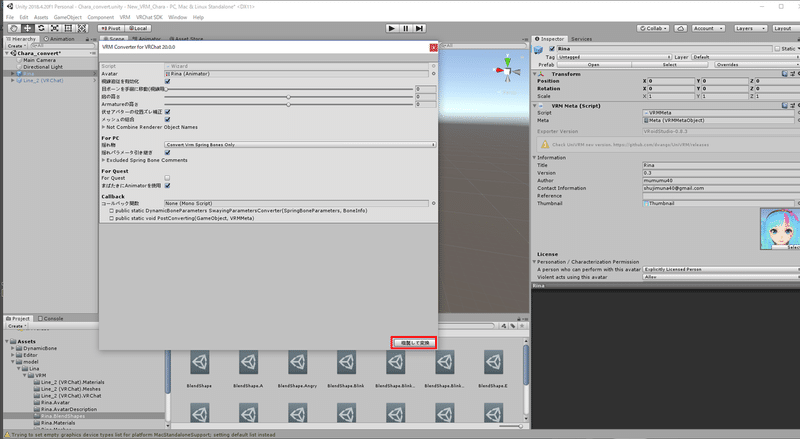Toggle the メッシュの結合 checkbox
The width and height of the screenshot is (800, 439).
(167, 119)
